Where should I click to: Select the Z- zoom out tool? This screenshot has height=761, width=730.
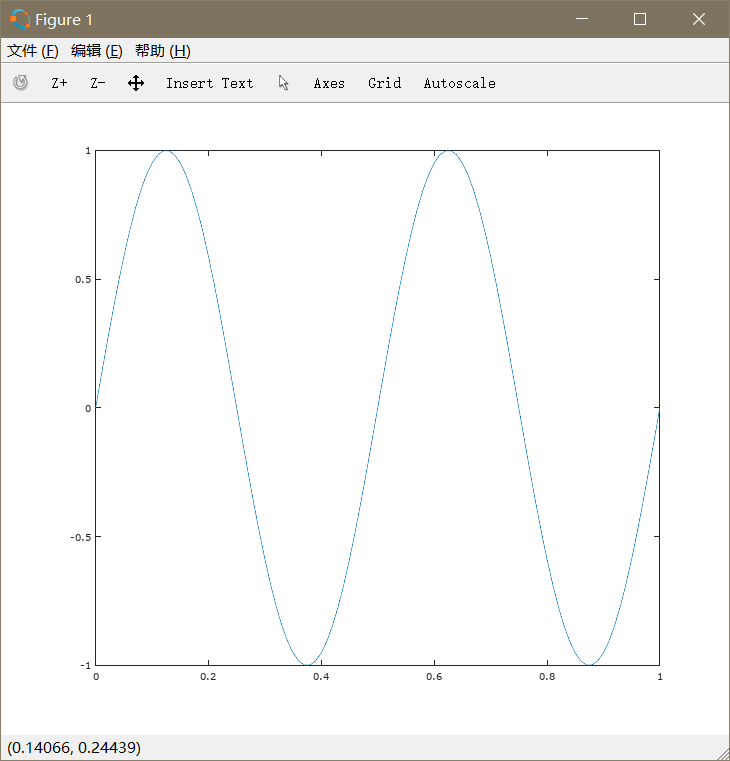click(98, 83)
